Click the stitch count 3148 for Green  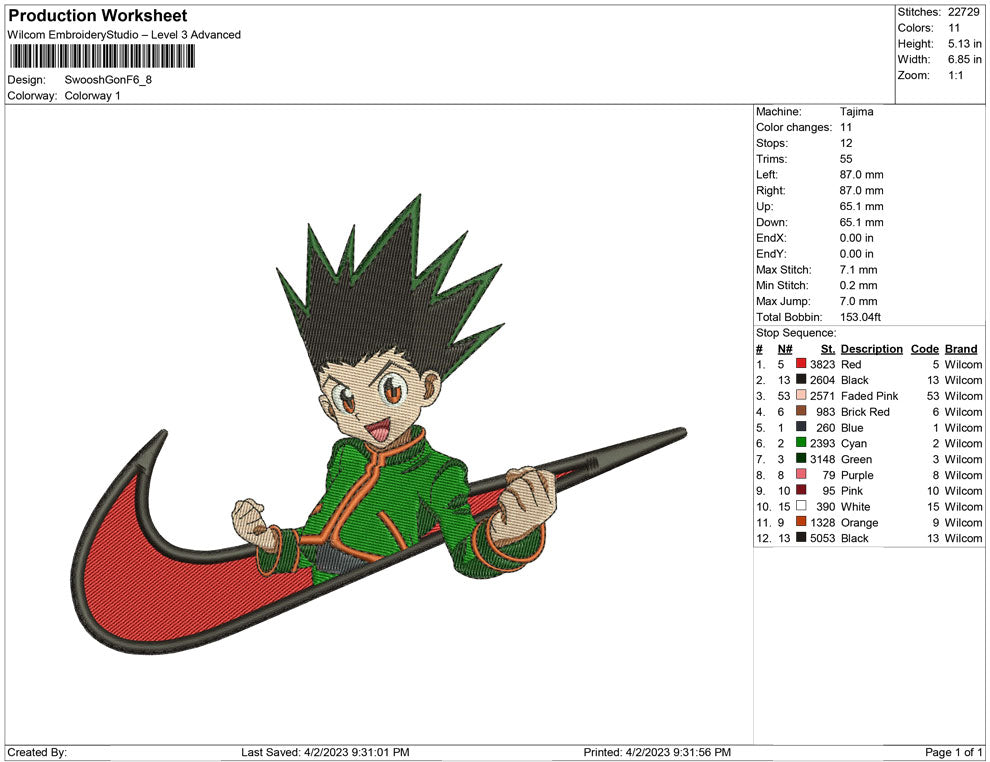[x=823, y=459]
